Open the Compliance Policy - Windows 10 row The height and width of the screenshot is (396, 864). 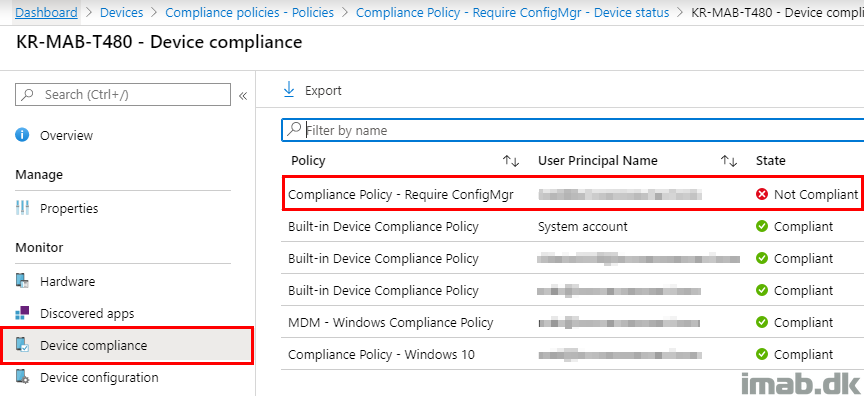point(572,354)
